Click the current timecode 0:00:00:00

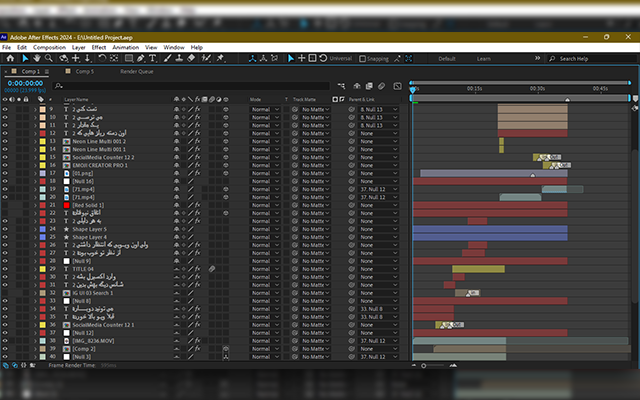(25, 83)
